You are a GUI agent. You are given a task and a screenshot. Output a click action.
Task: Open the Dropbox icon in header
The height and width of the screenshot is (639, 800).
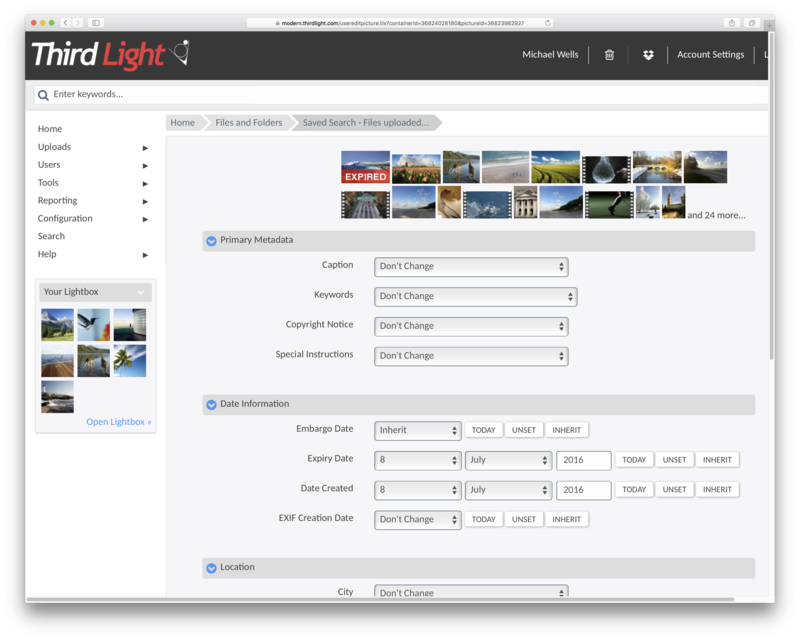(648, 55)
